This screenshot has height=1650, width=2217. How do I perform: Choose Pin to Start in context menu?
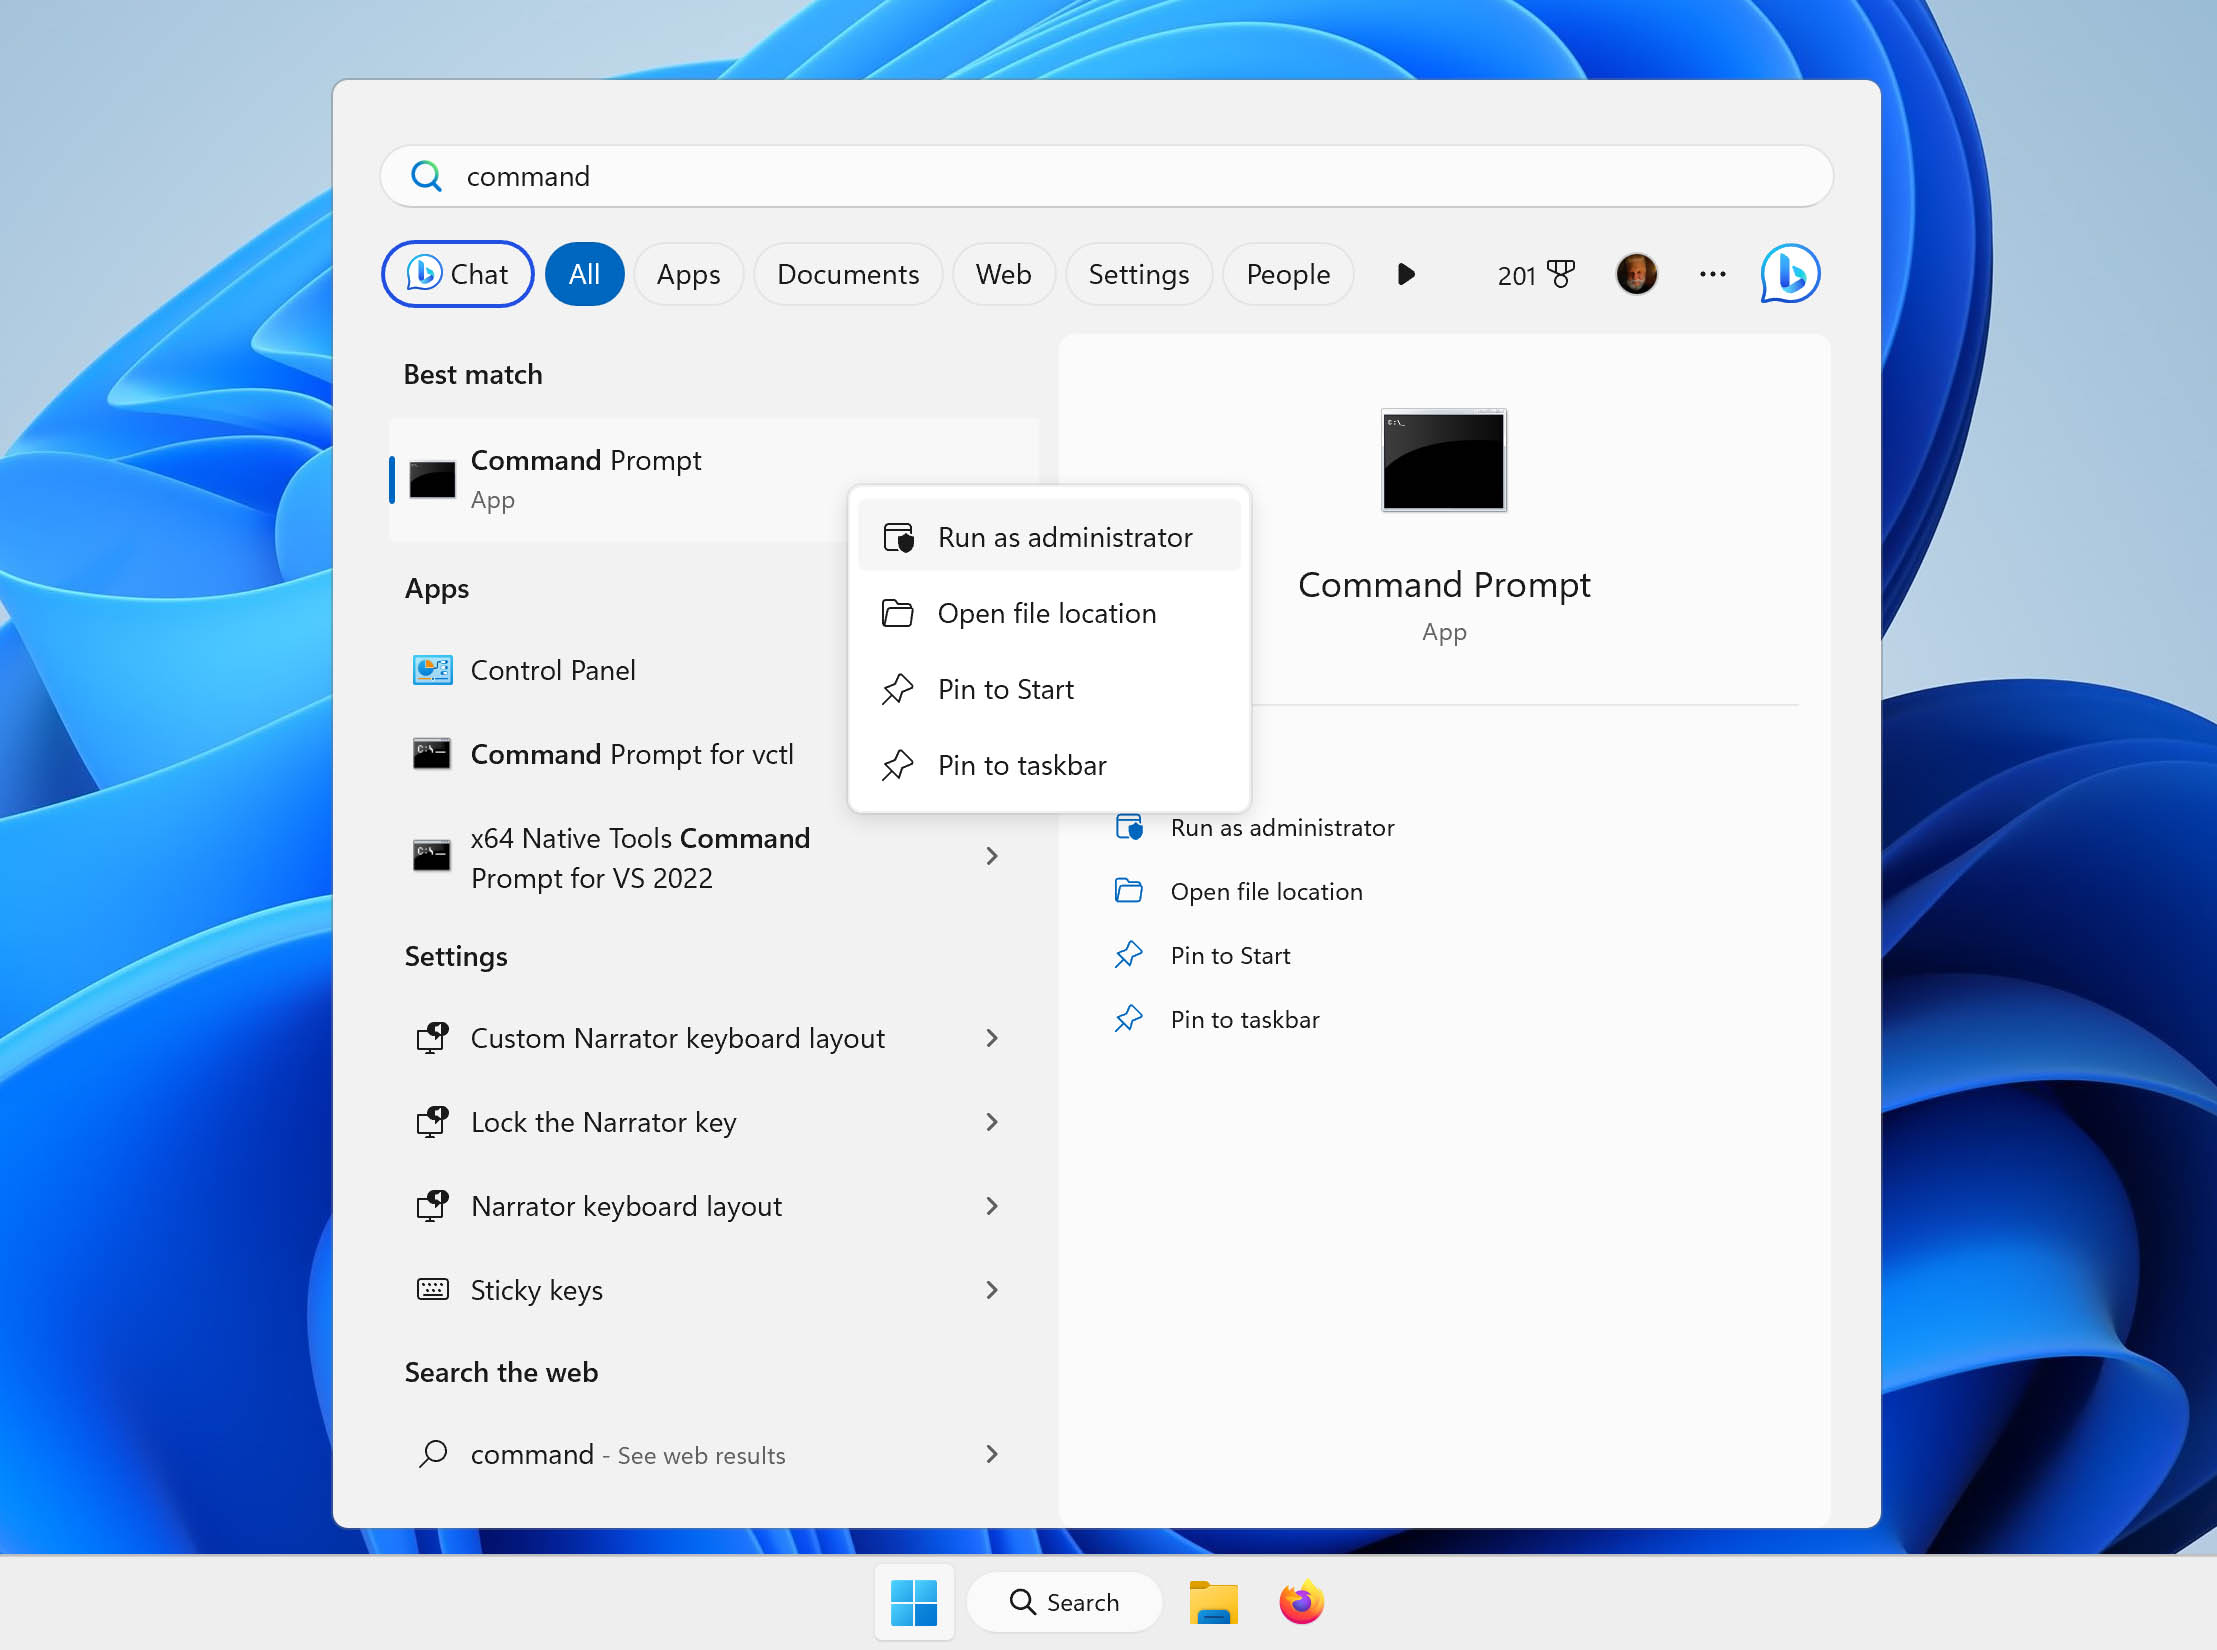tap(1049, 689)
